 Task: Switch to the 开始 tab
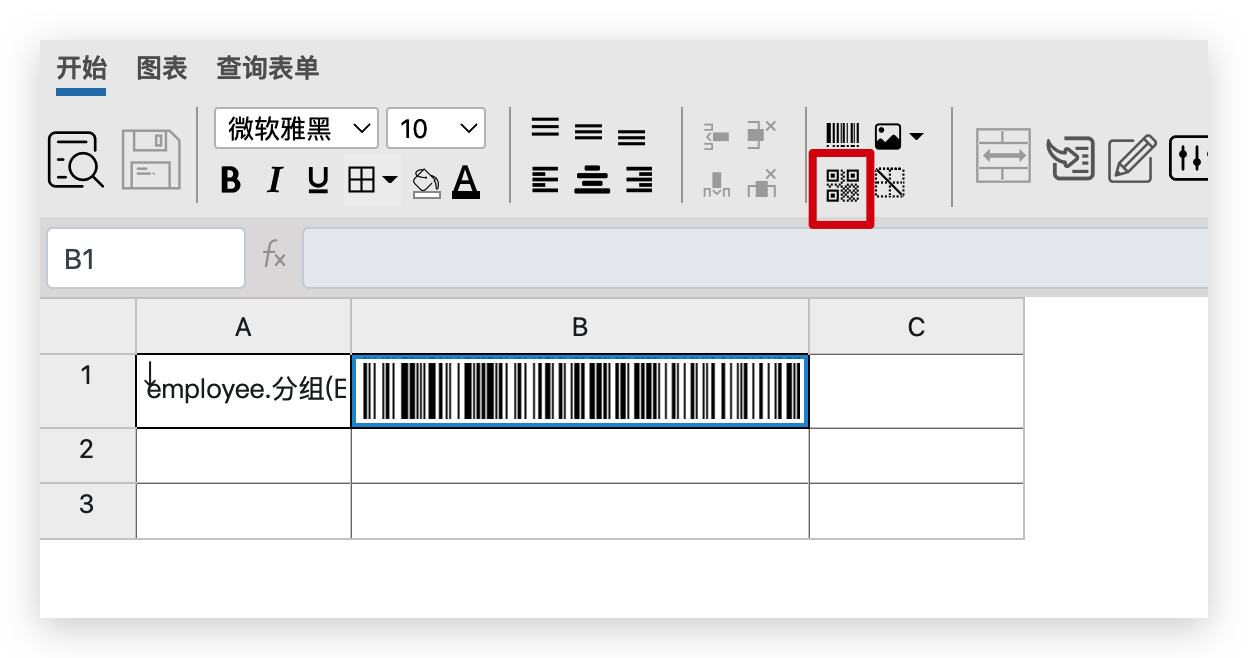pos(81,68)
